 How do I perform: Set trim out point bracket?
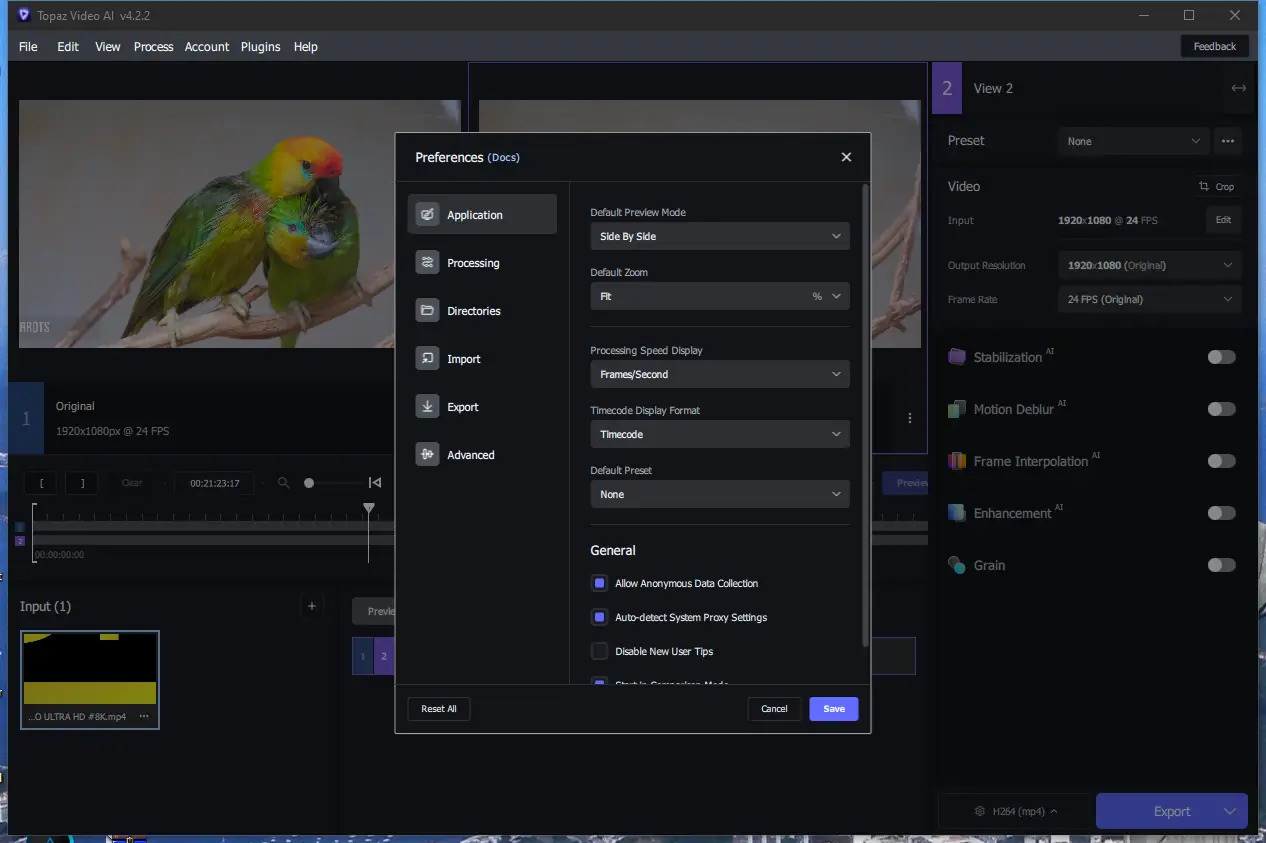(x=82, y=483)
